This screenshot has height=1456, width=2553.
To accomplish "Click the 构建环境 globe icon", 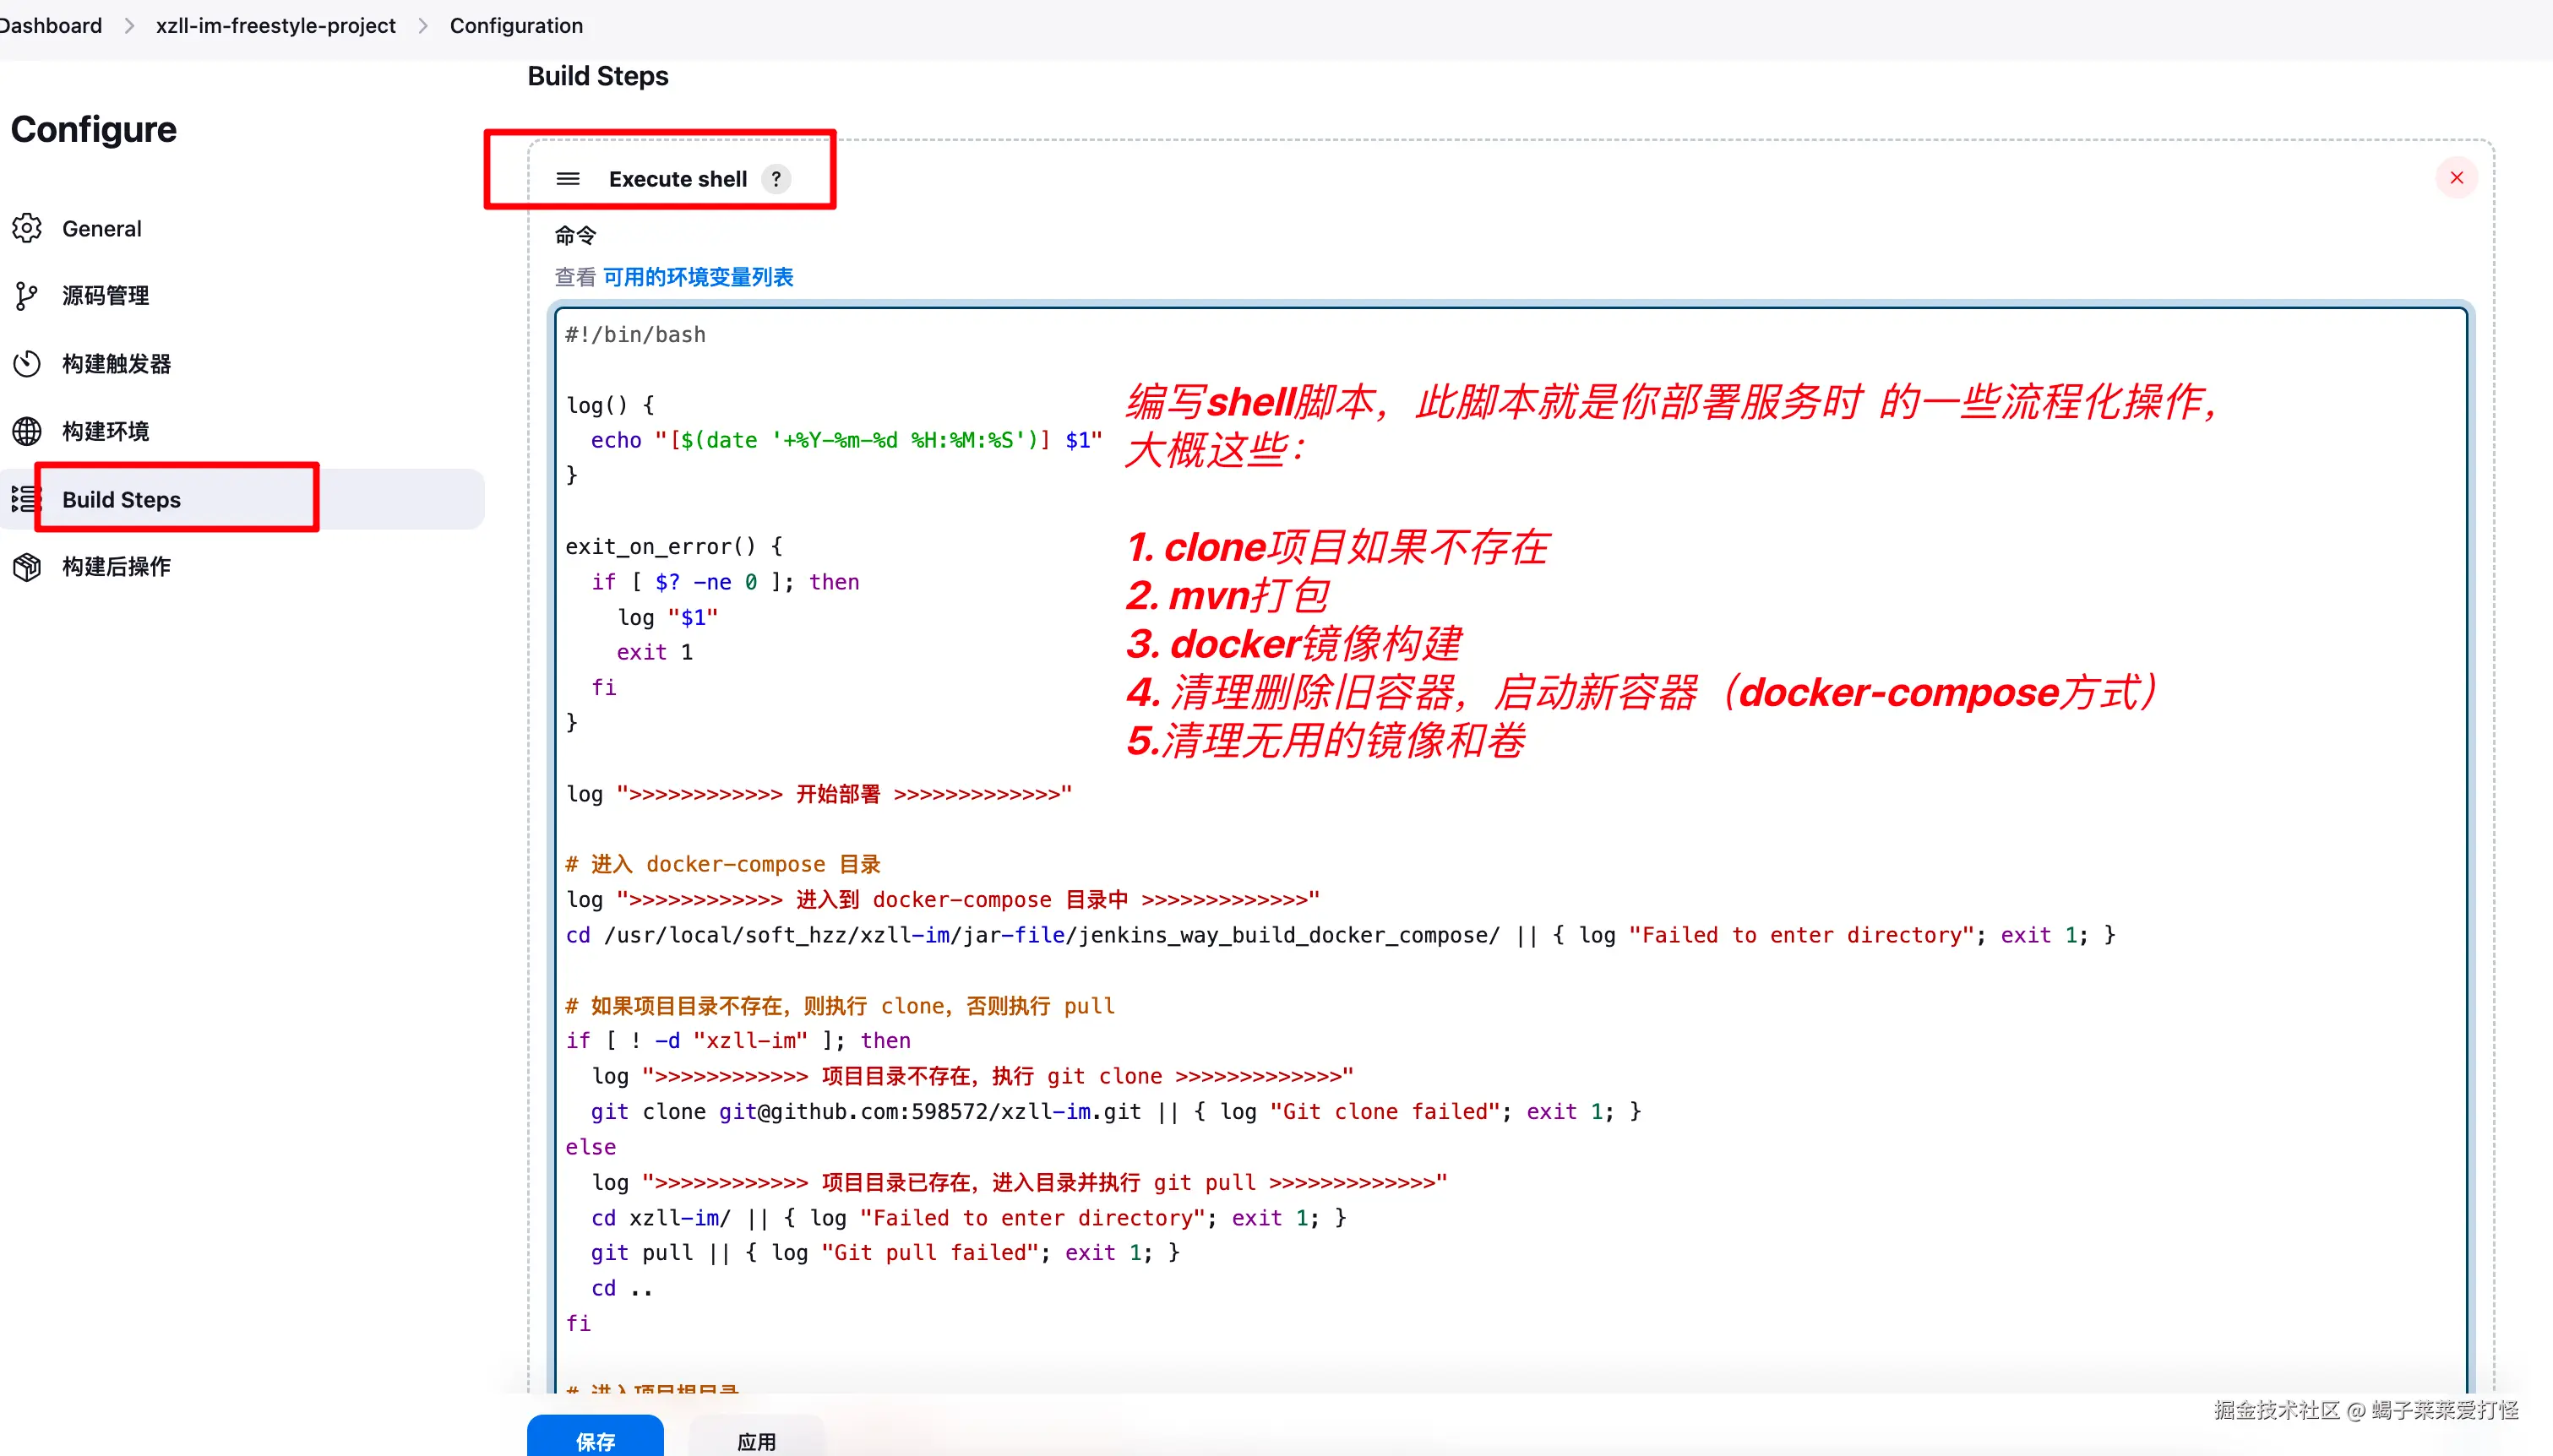I will pyautogui.click(x=27, y=431).
